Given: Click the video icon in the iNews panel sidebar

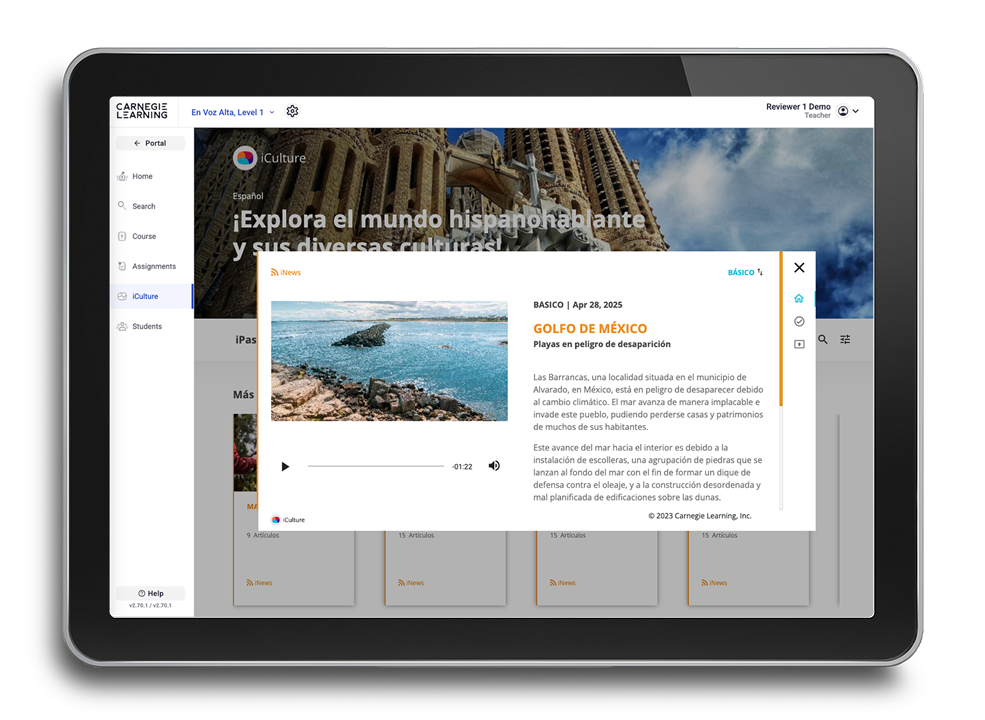Looking at the screenshot, I should point(798,343).
